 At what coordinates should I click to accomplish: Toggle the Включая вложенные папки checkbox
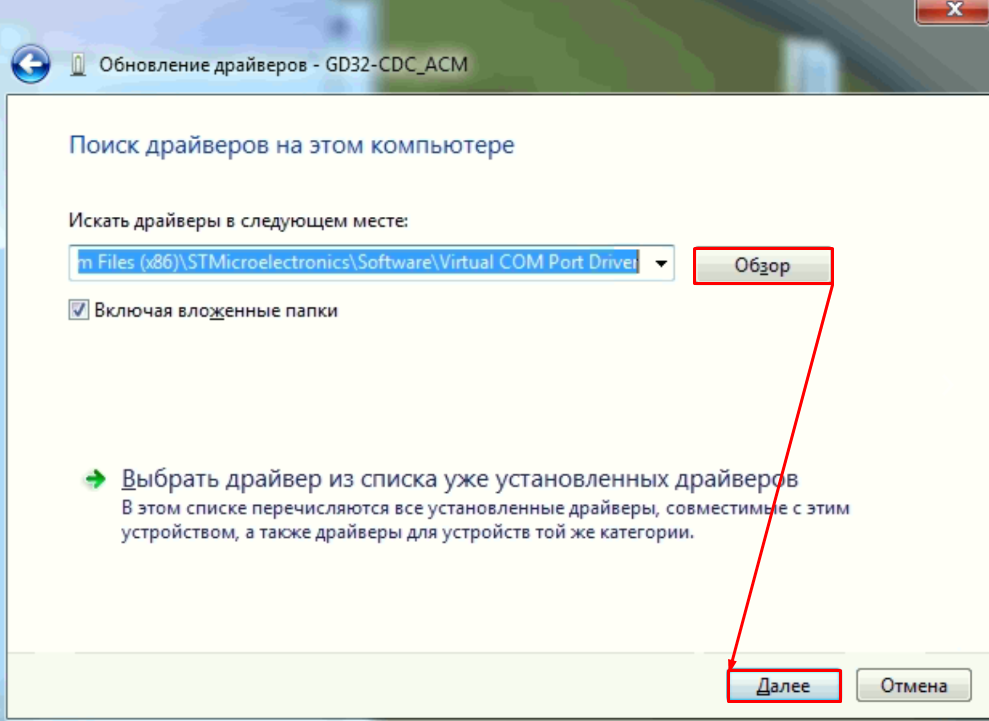(x=79, y=310)
